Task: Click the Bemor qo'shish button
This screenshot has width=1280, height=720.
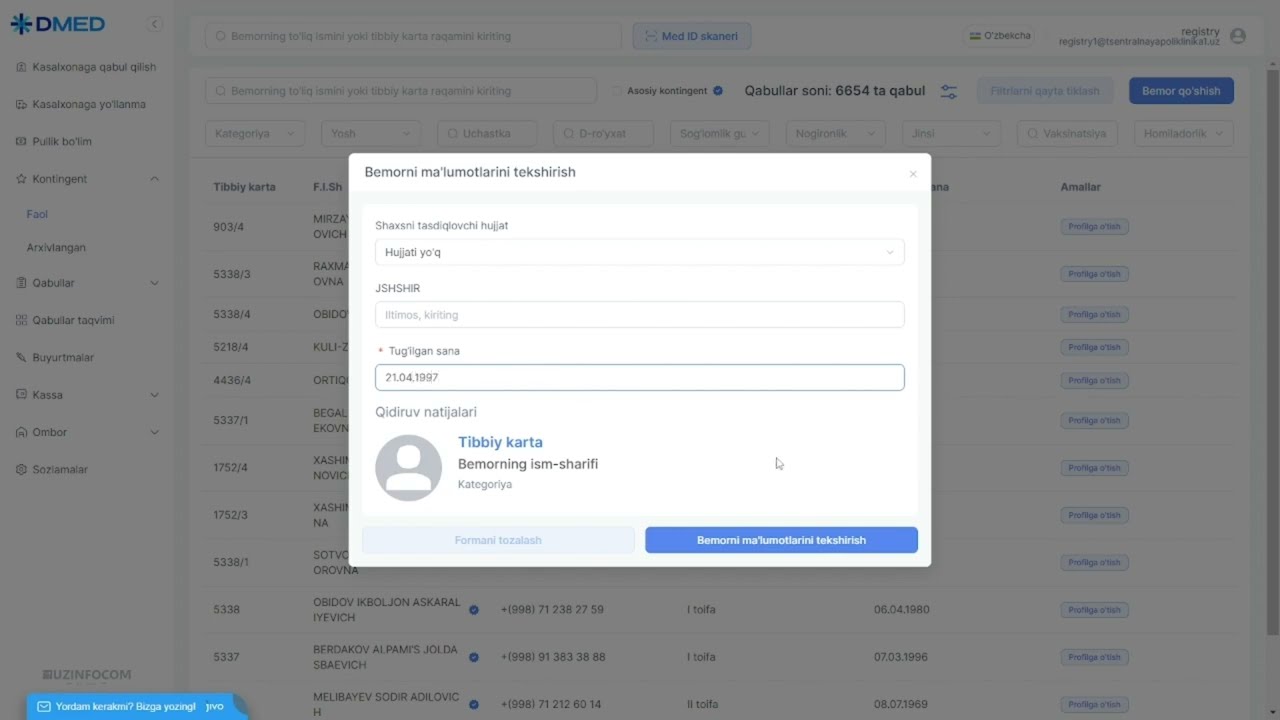Action: 1181,91
